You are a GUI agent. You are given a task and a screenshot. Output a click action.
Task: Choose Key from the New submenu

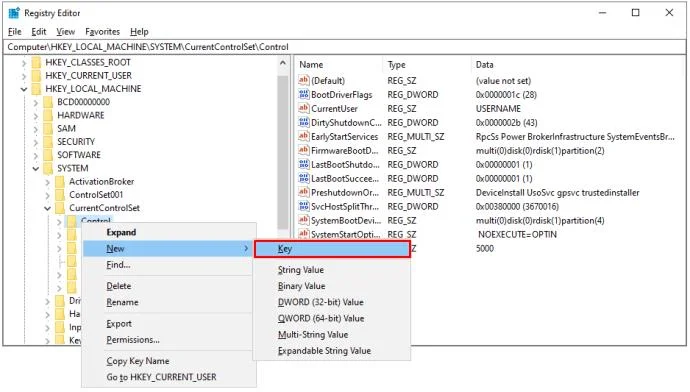[332, 249]
